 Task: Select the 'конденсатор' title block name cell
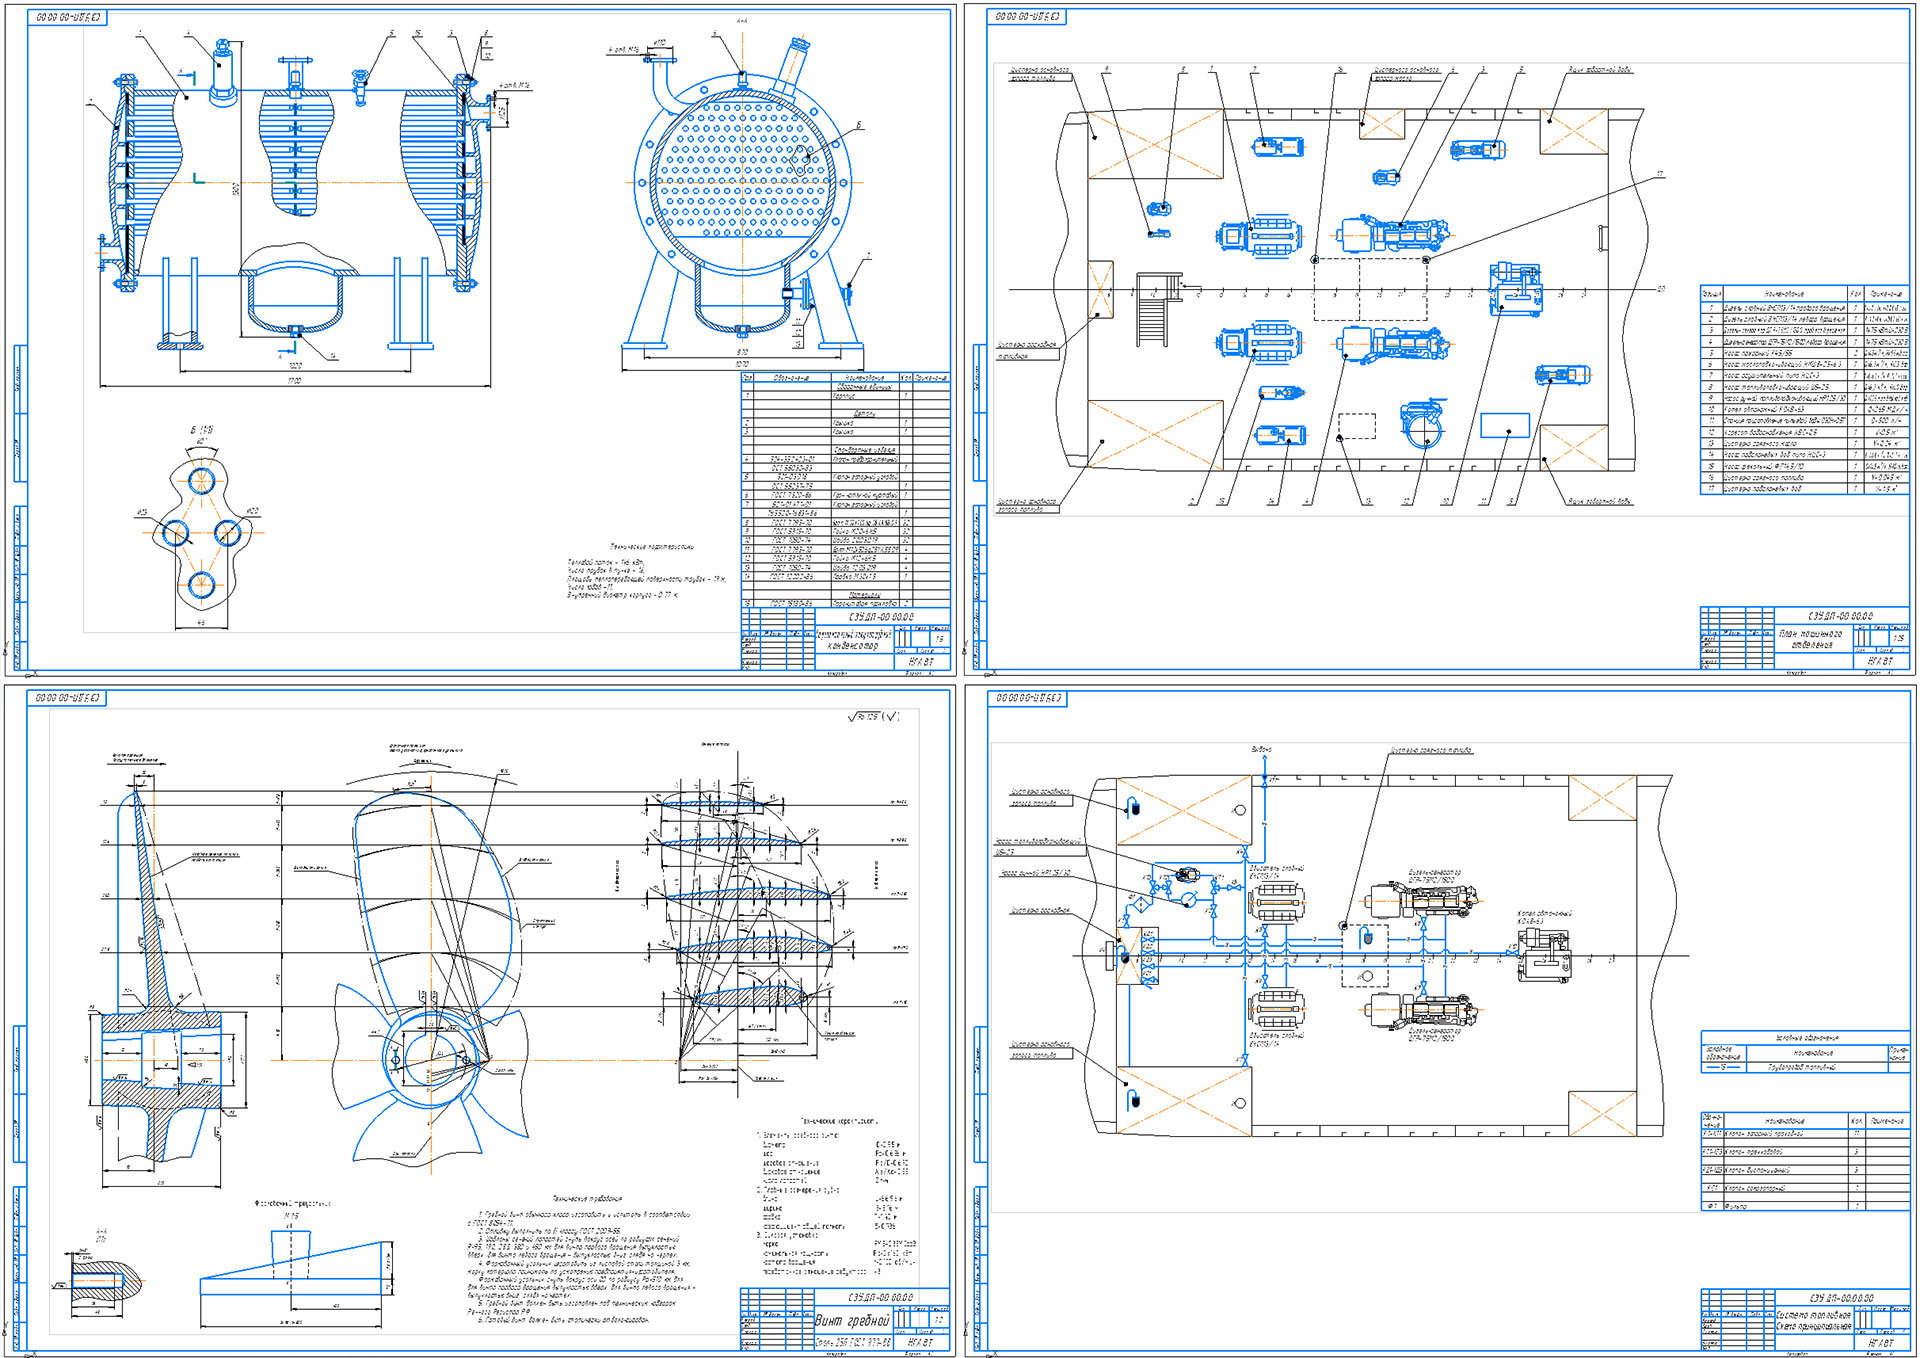tap(853, 640)
